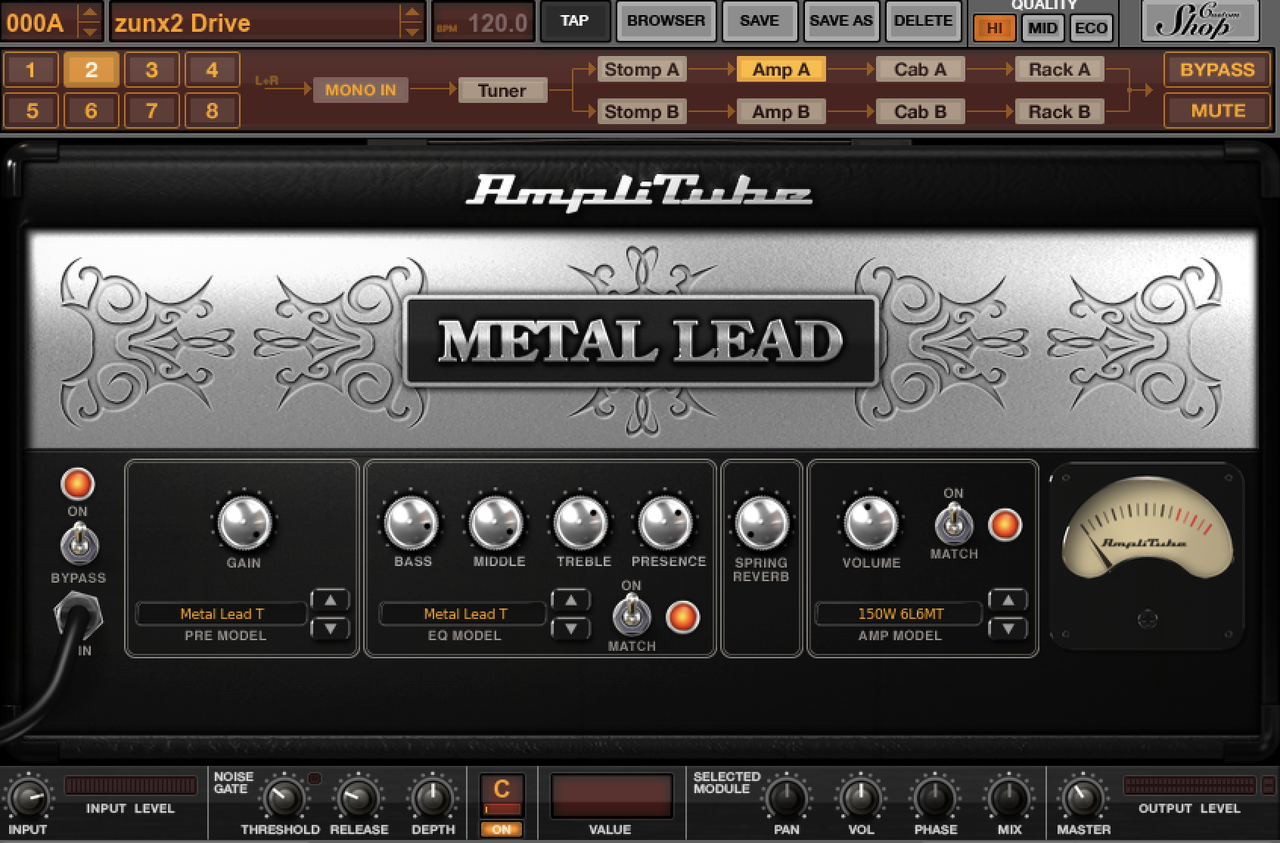Click the Pre Model field Metal Lead T
The width and height of the screenshot is (1280, 843).
(221, 614)
